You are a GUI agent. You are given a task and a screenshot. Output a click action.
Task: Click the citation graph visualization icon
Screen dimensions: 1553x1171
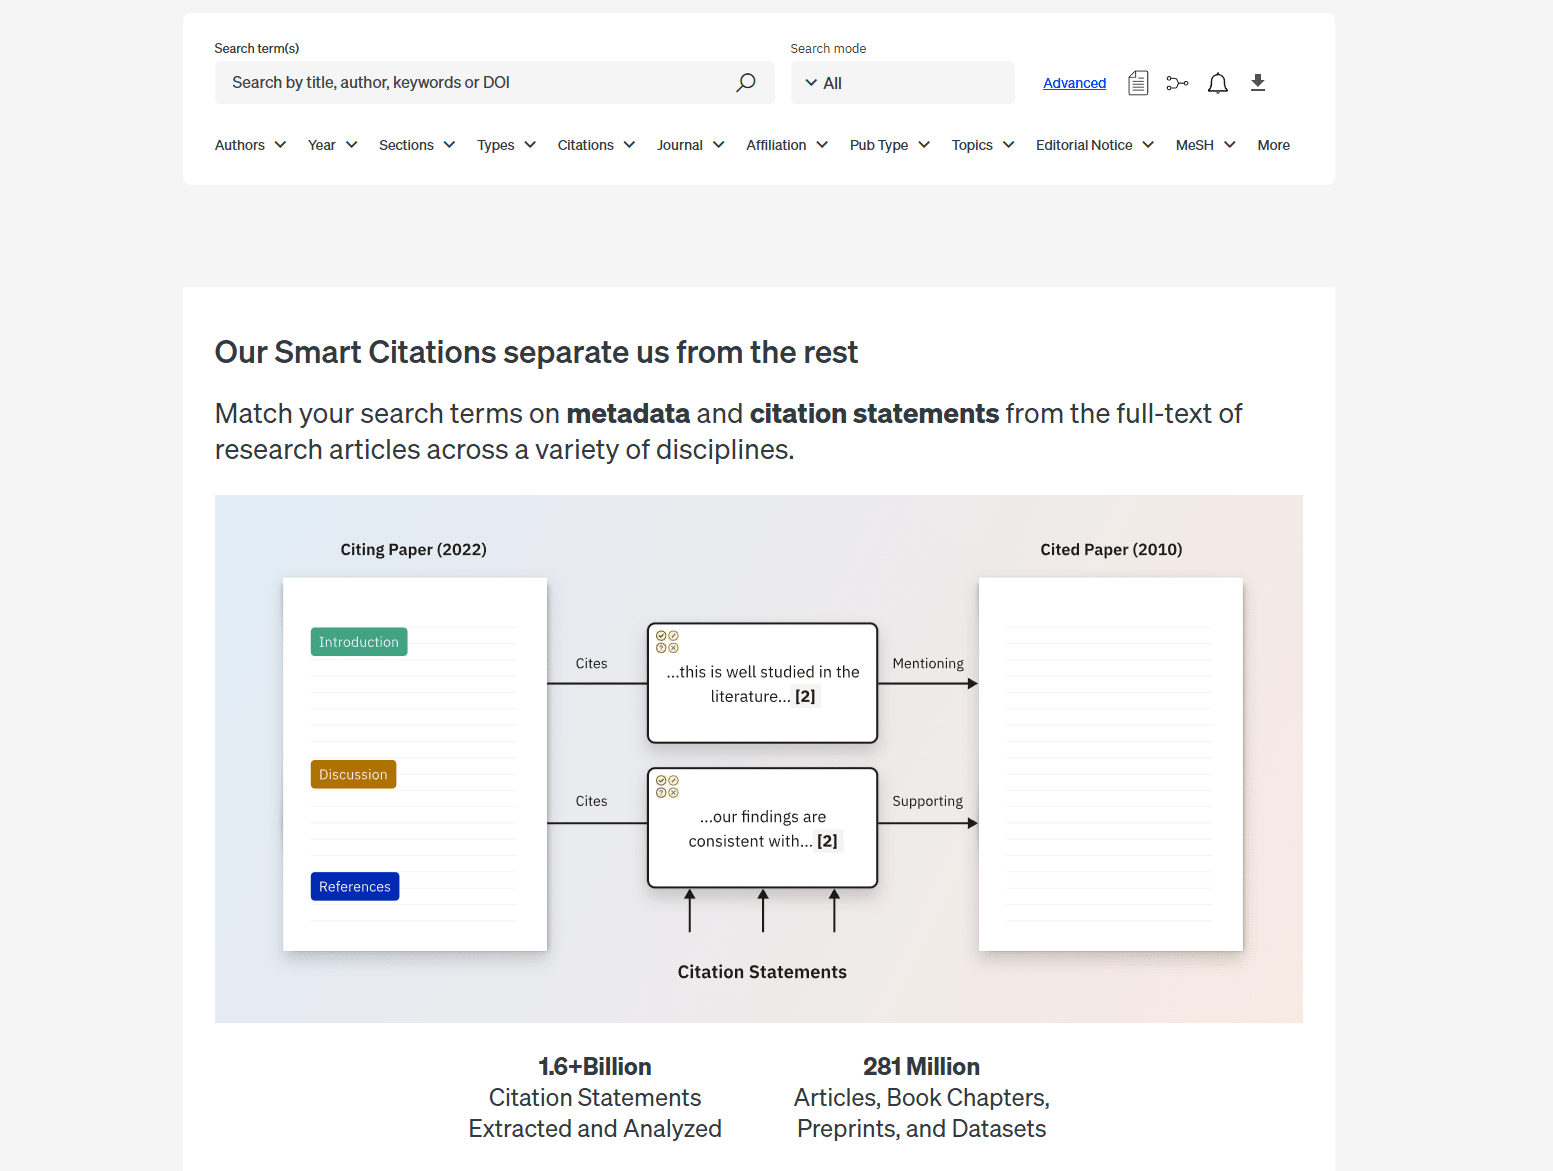click(1177, 83)
